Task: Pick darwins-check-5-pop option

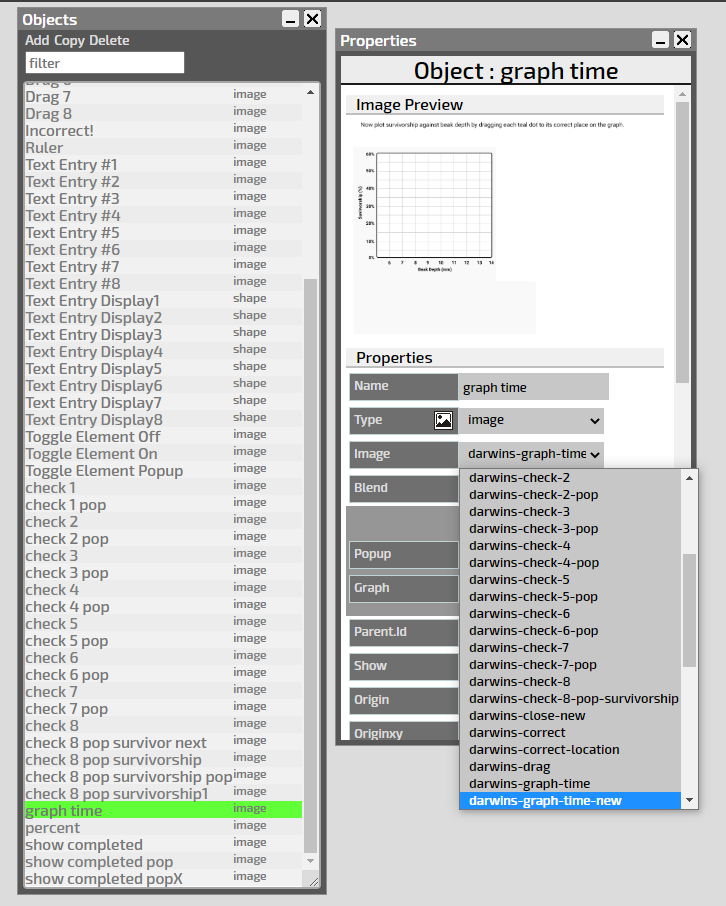Action: (570, 597)
